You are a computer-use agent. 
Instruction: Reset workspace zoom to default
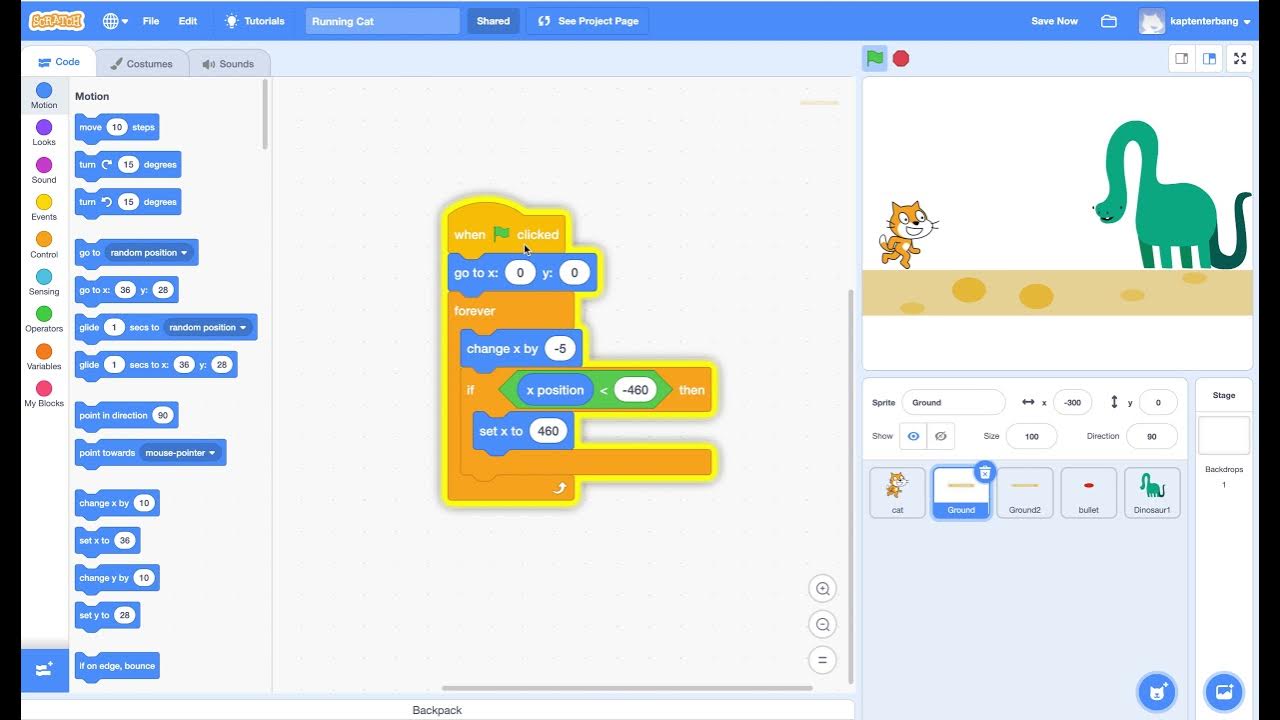[x=823, y=660]
